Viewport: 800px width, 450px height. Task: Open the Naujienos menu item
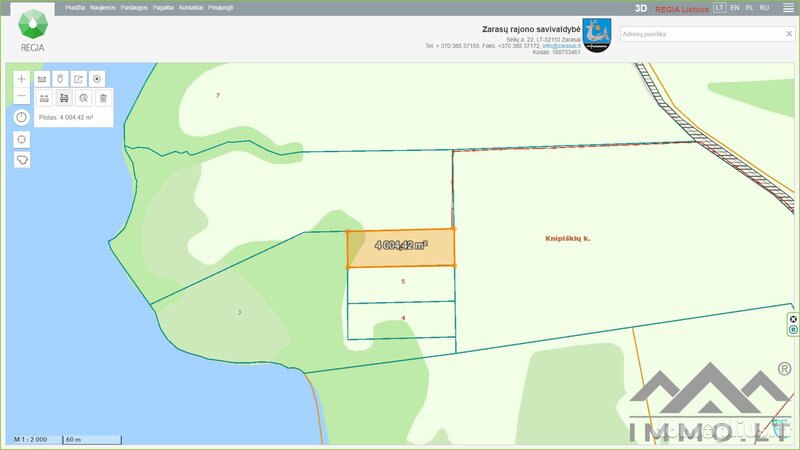[103, 8]
